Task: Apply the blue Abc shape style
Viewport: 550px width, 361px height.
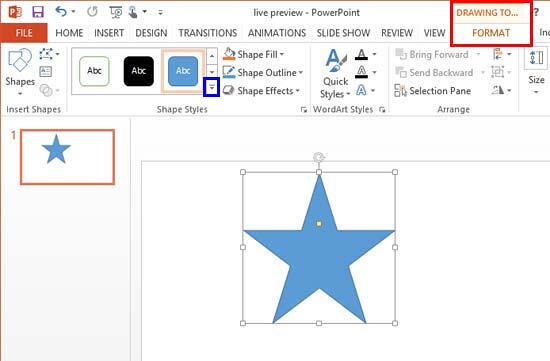Action: coord(183,71)
